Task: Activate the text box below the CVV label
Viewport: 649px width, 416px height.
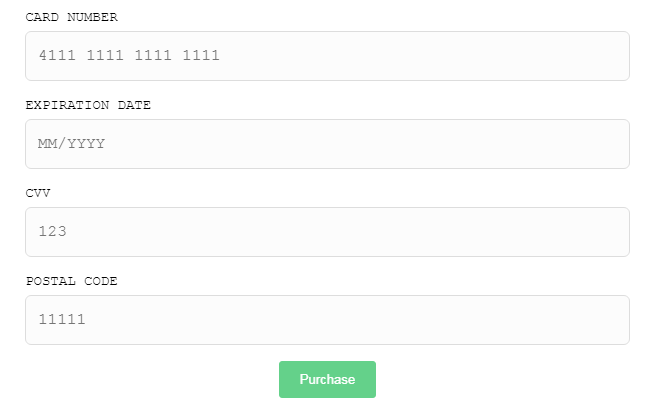Action: (x=327, y=232)
